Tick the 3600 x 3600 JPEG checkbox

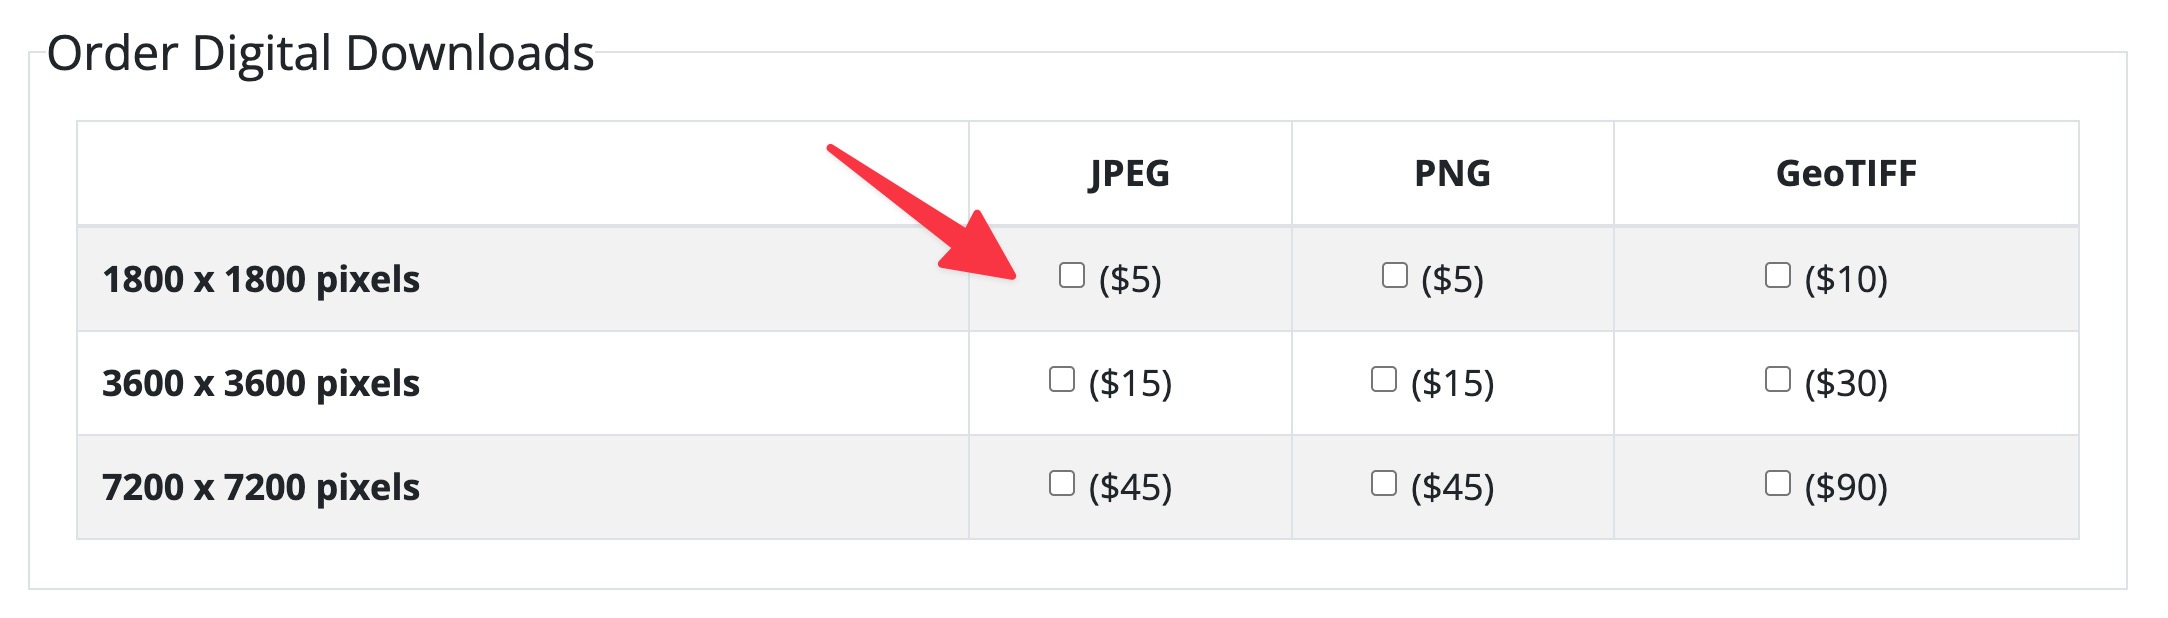1061,379
